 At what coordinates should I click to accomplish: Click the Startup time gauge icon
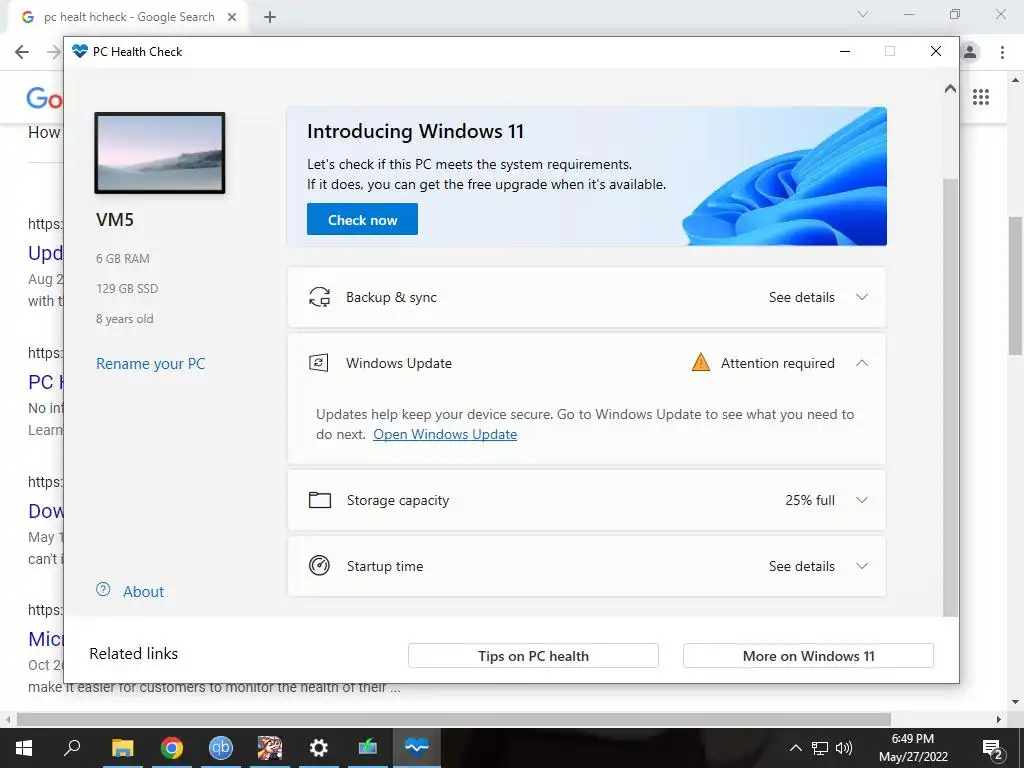[x=319, y=566]
